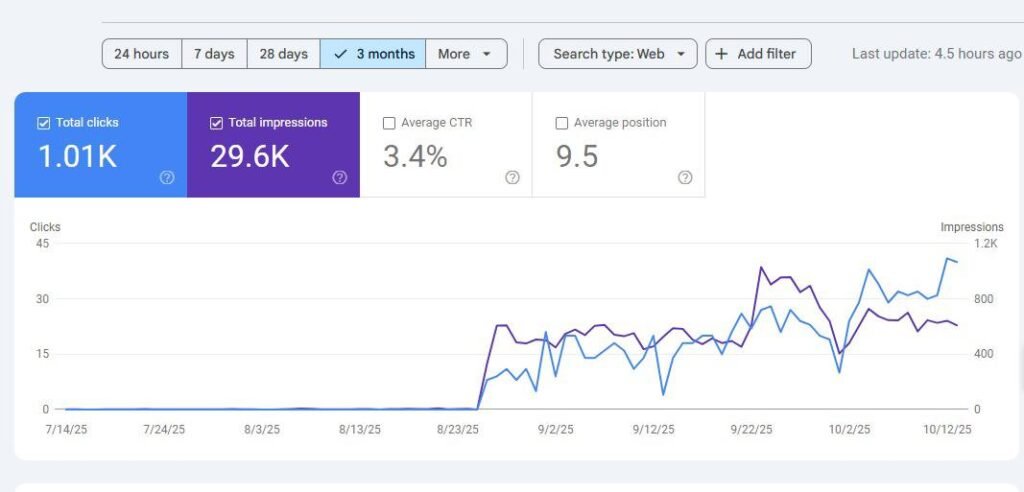
Task: Click the 9/22/25 impressions peak on chart
Action: [761, 268]
